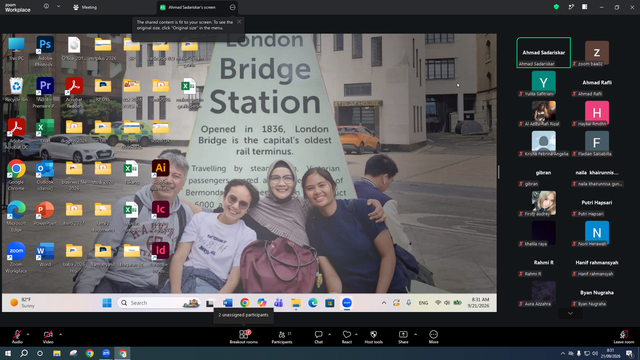Open the audio options arrow next to Audio
The width and height of the screenshot is (640, 360).
[28, 334]
